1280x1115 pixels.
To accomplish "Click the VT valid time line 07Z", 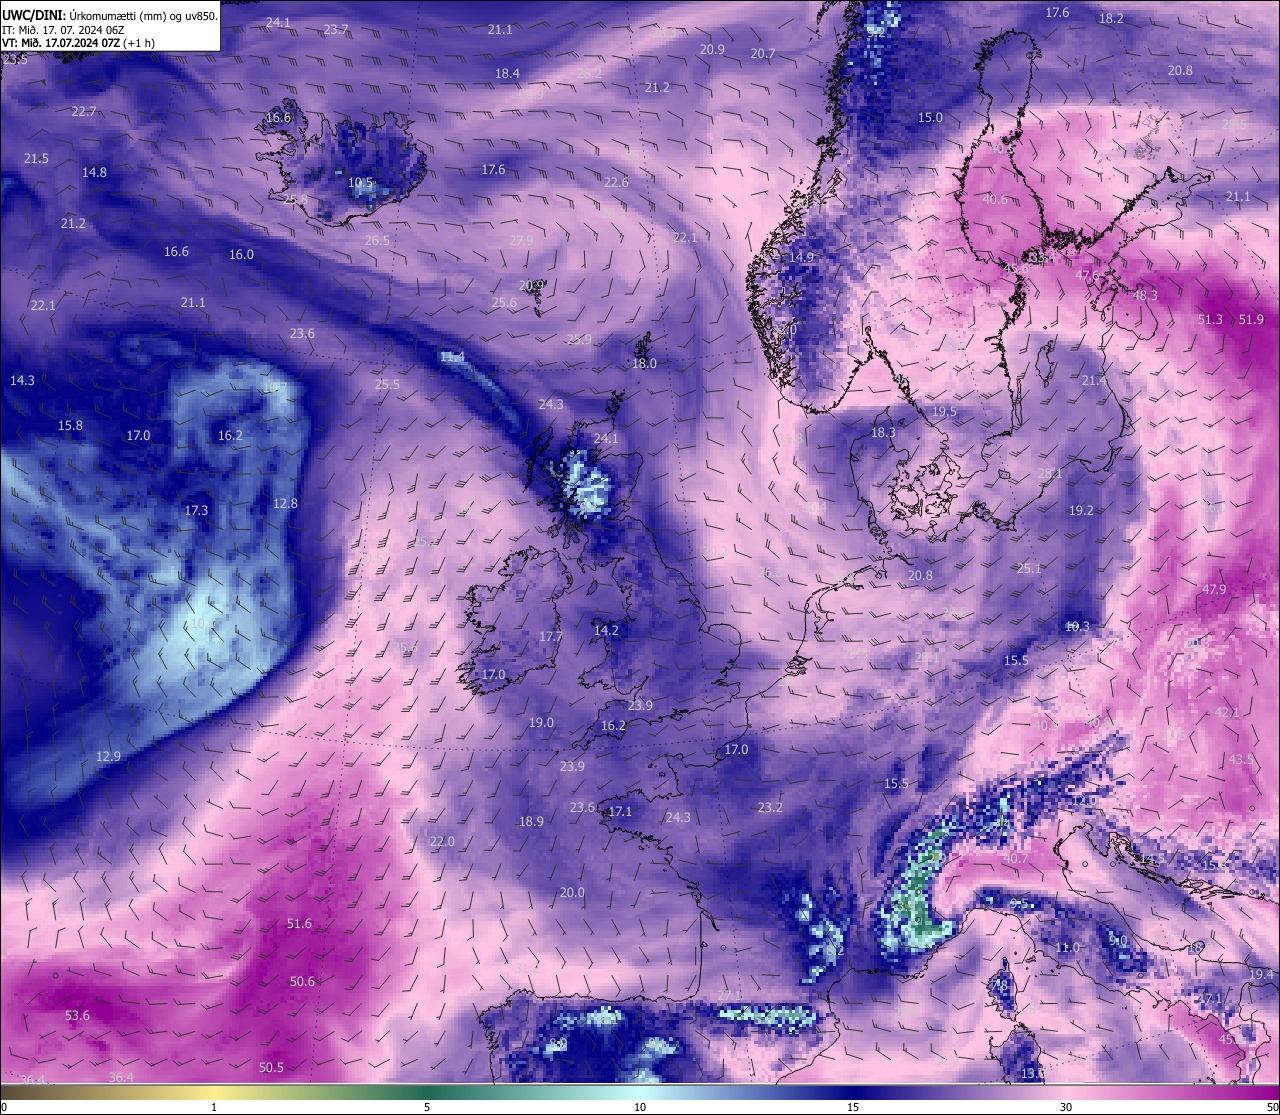I will (78, 43).
